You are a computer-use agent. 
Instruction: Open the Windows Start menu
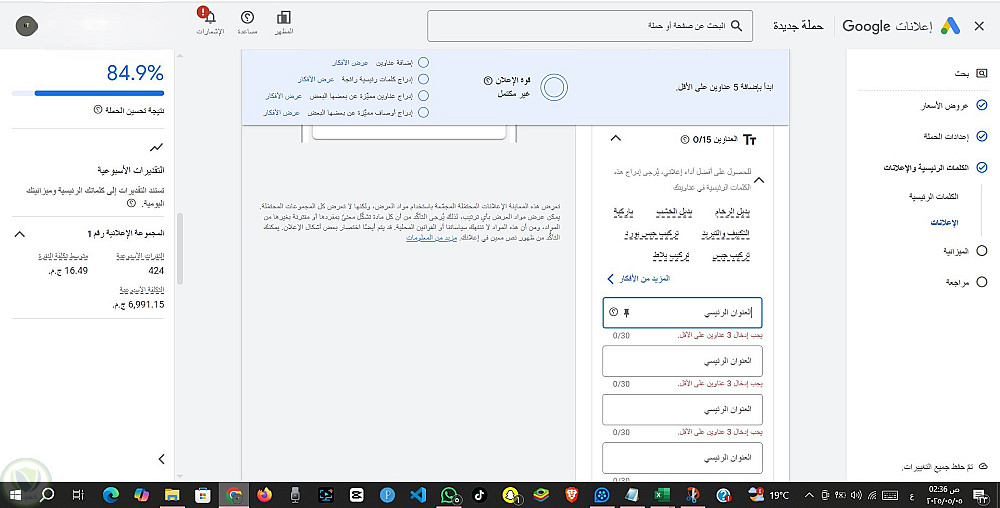point(15,495)
